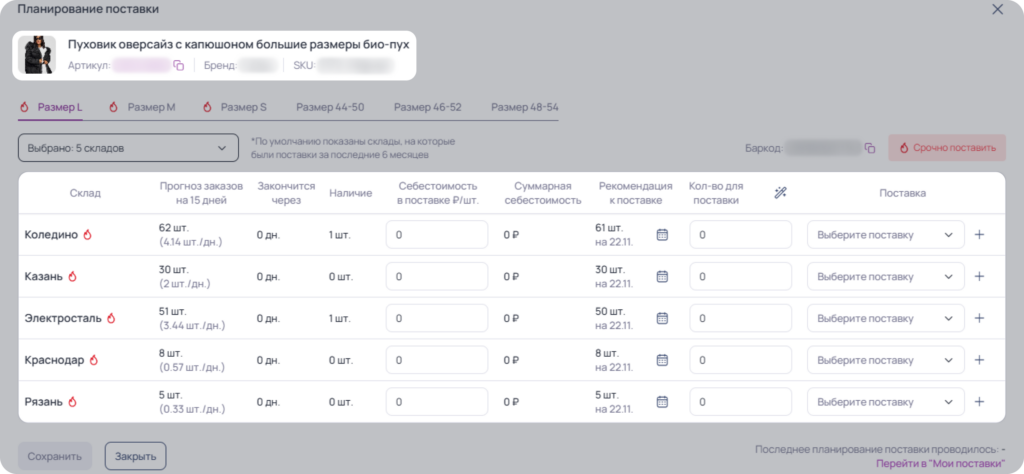Add supply with plus in Электросталь row
Image resolution: width=1024 pixels, height=474 pixels.
pyautogui.click(x=979, y=318)
